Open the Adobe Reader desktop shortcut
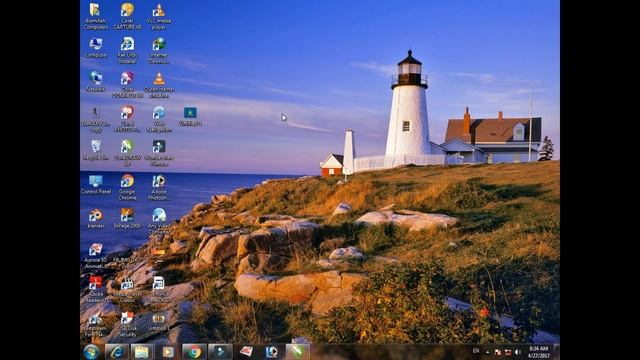640x360 pixels. point(96,290)
